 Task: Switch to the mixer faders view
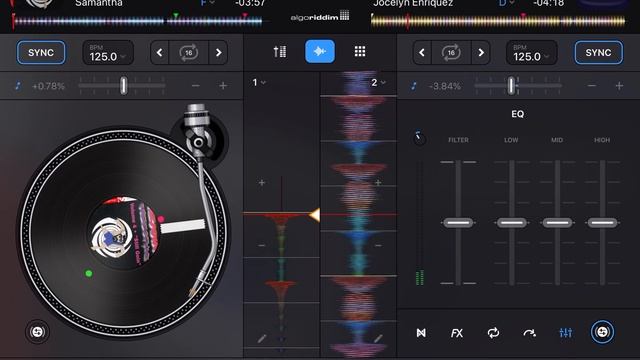(x=280, y=51)
